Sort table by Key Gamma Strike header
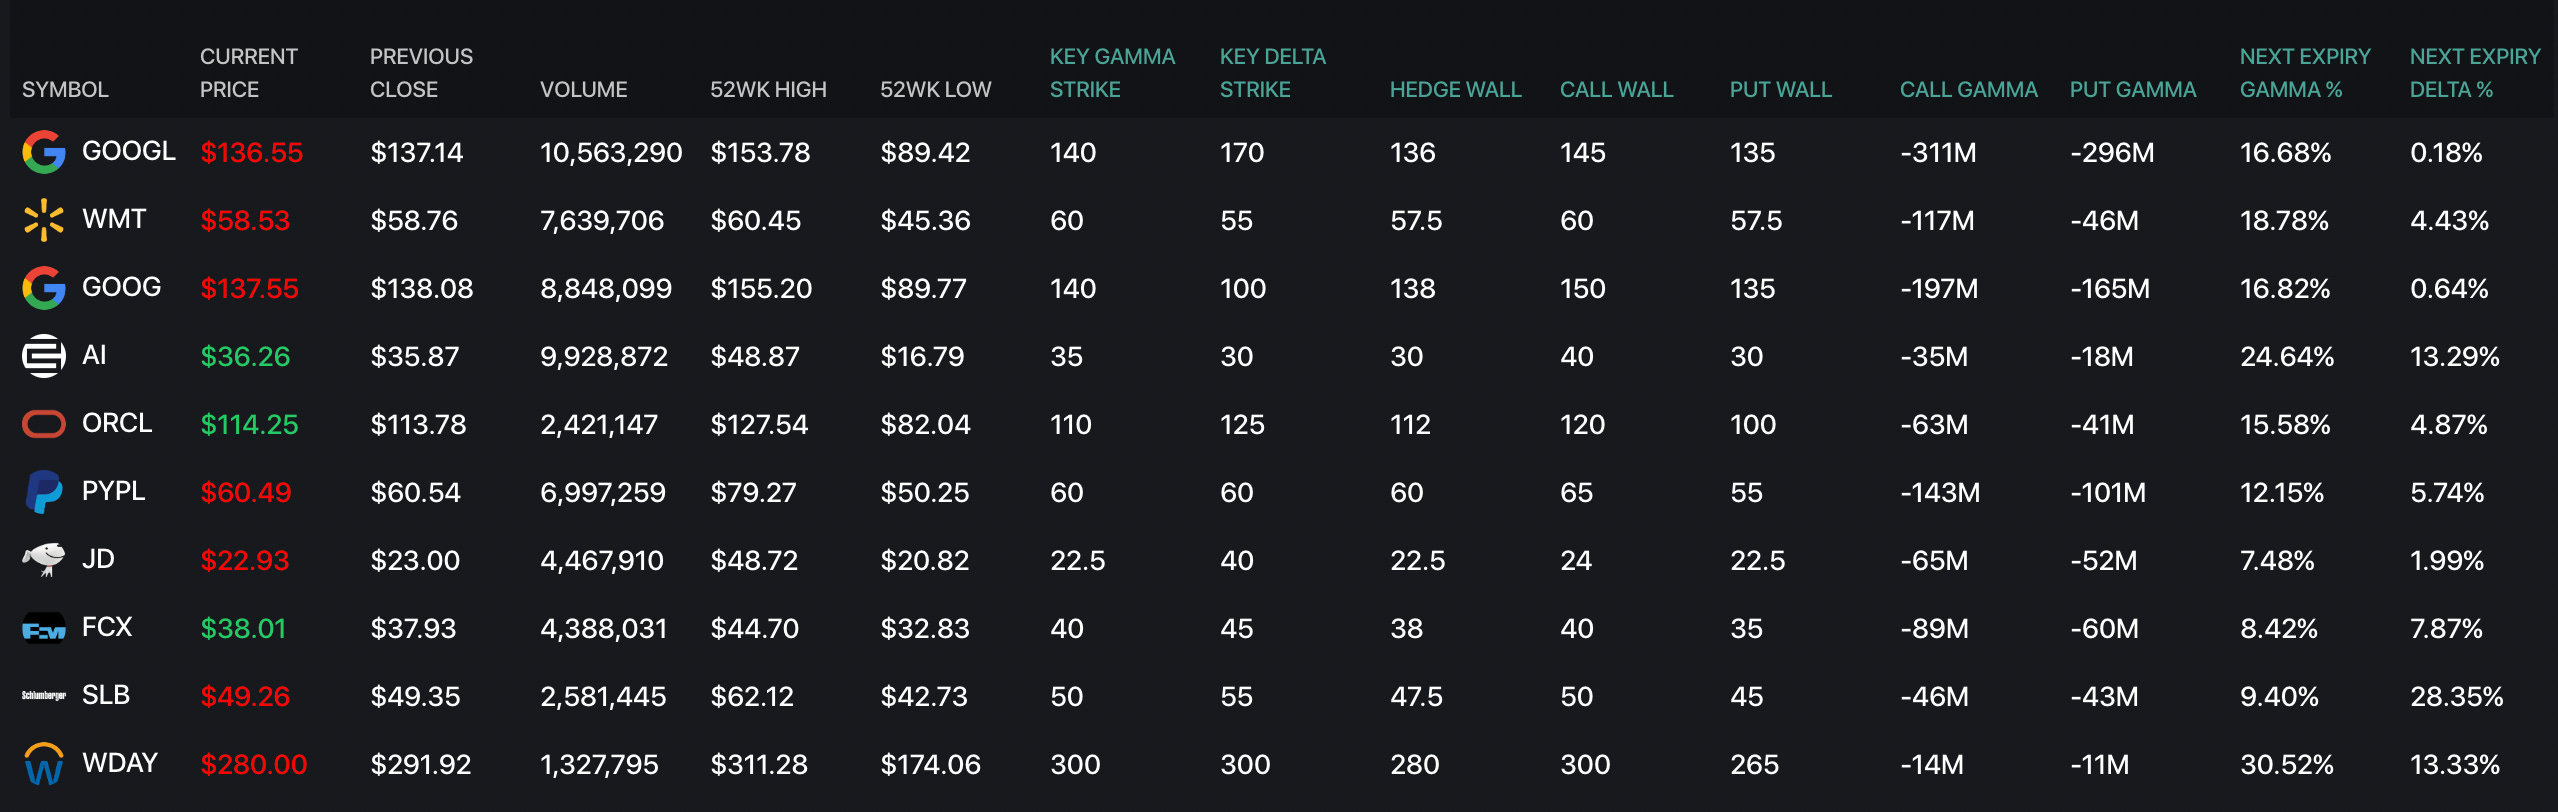The image size is (2558, 812). pyautogui.click(x=1112, y=73)
